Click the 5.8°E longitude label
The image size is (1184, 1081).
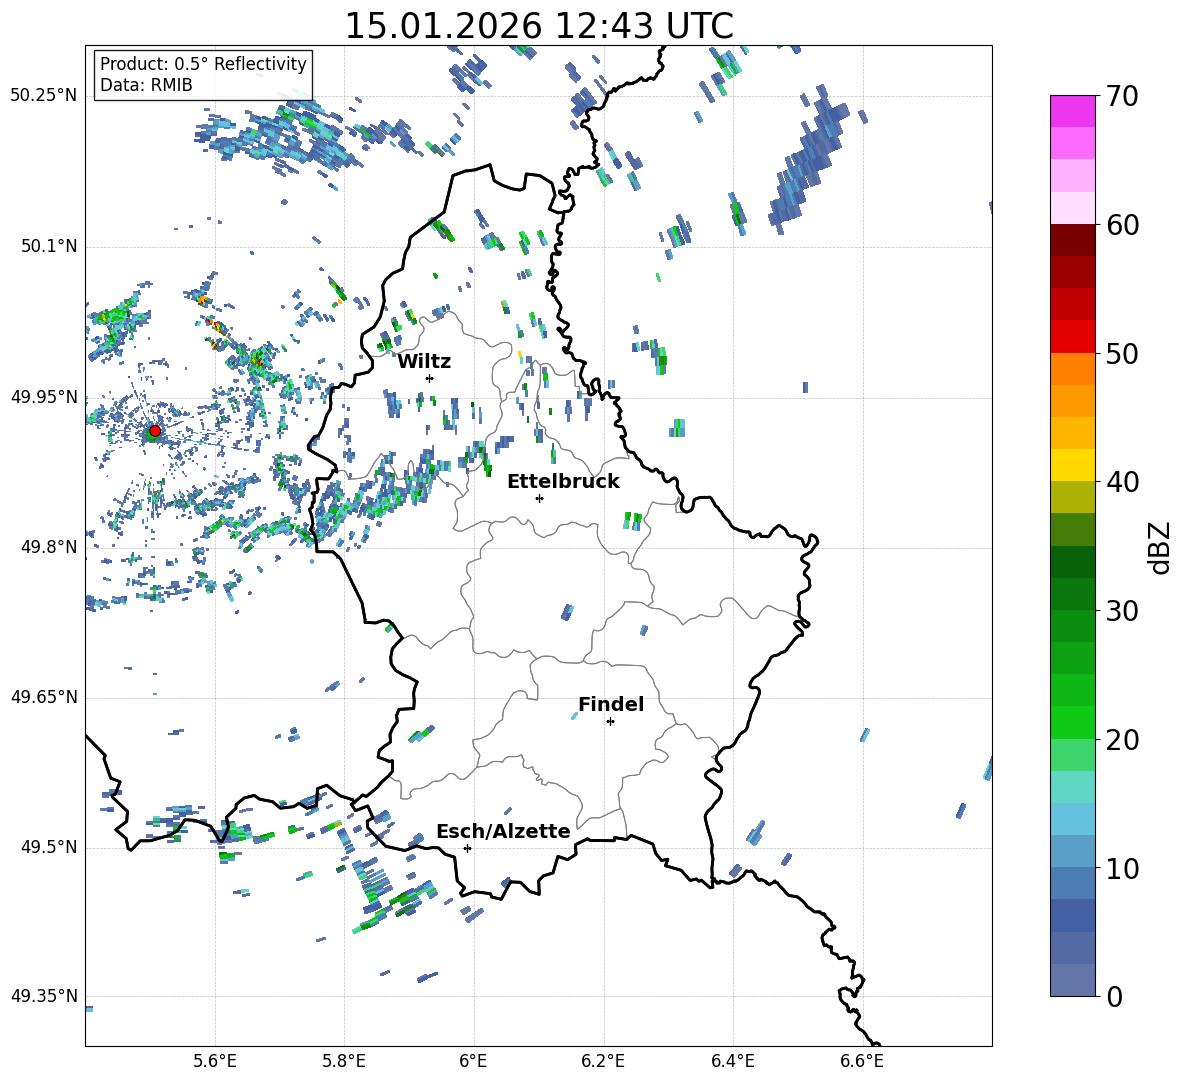coord(344,1062)
